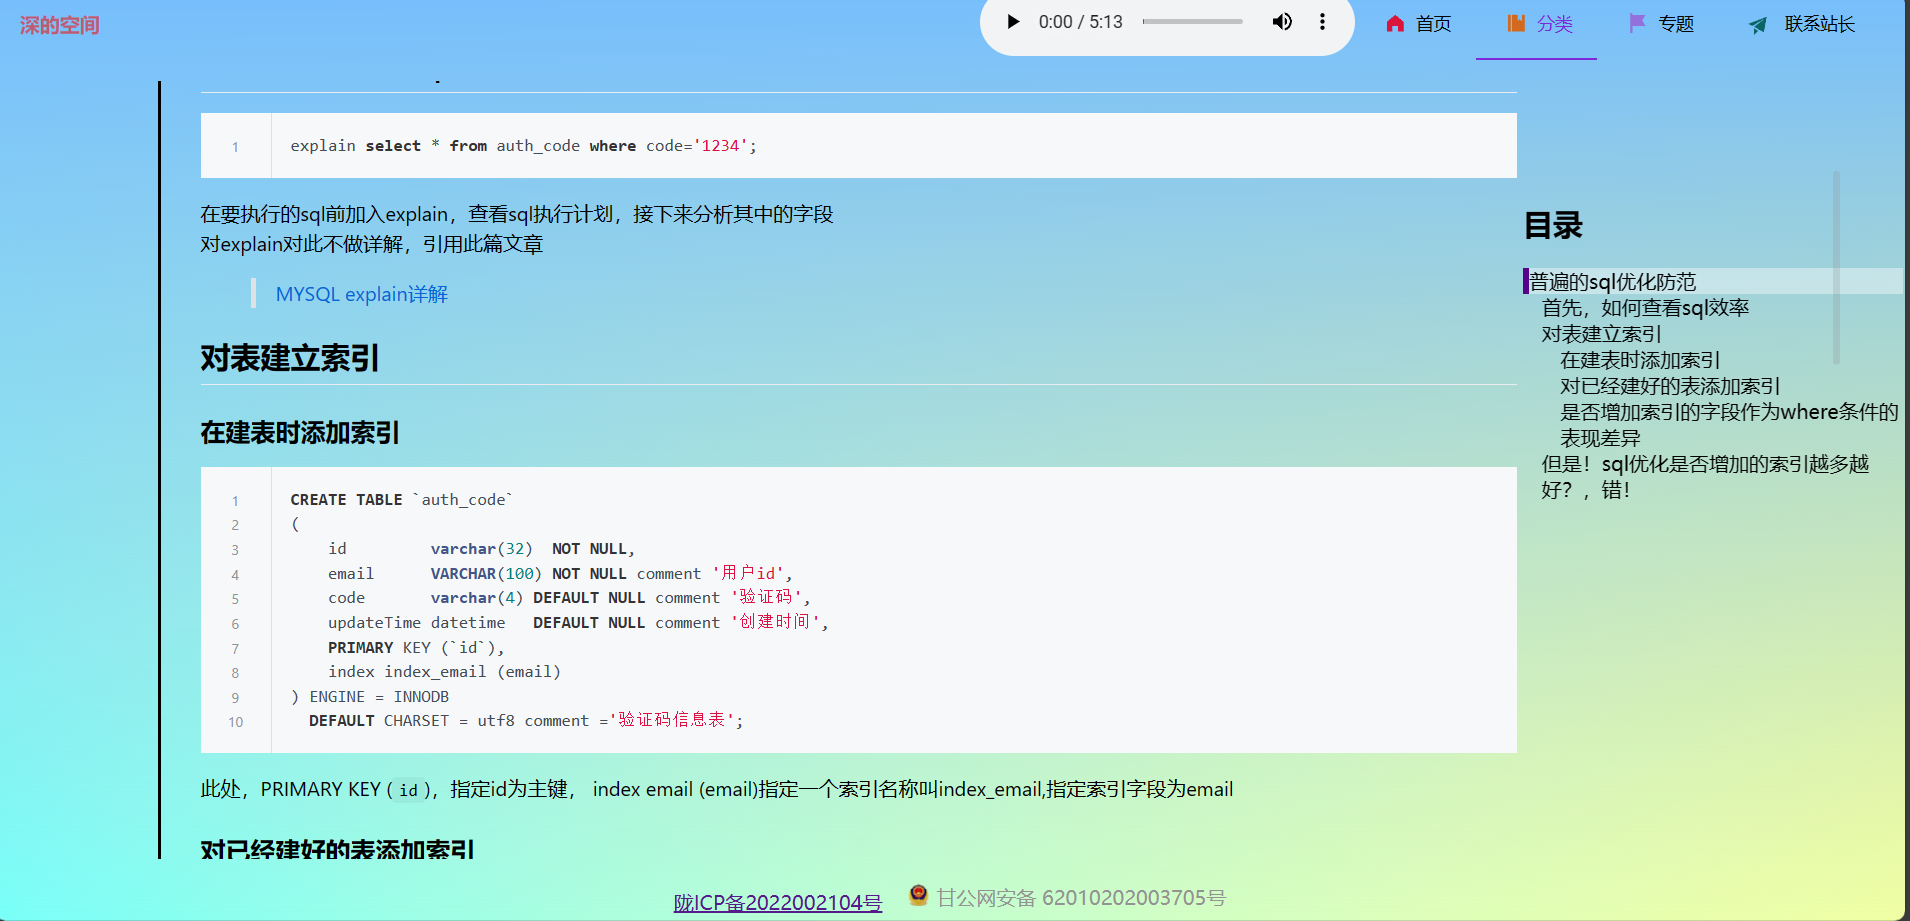
Task: Open the 专题 nav item
Action: click(x=1676, y=24)
